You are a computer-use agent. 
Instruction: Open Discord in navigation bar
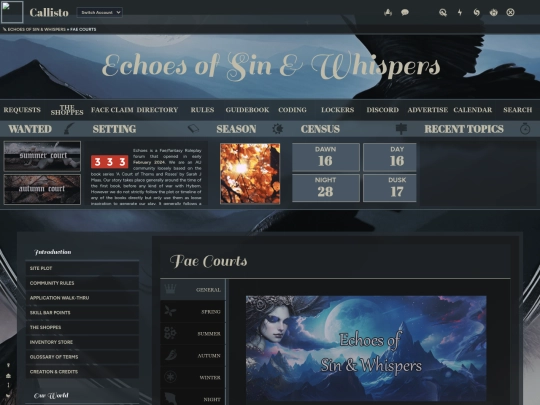[x=383, y=110]
